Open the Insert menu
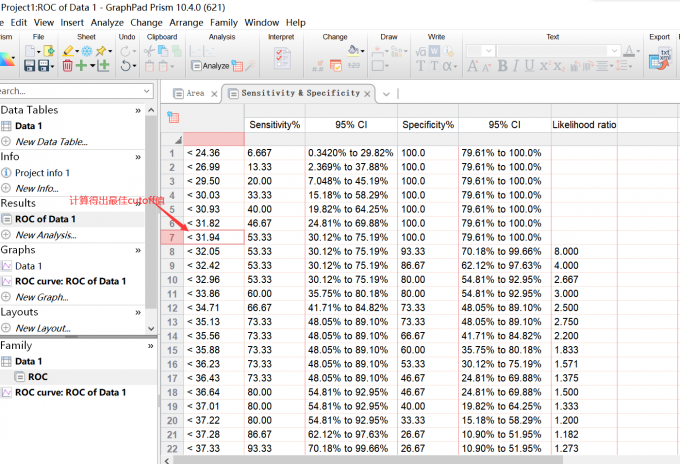 (x=72, y=23)
